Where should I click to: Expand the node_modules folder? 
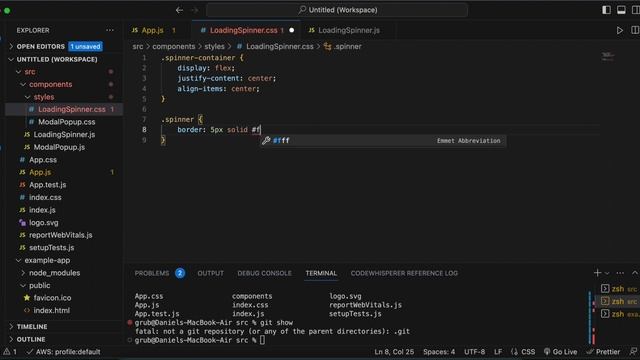pyautogui.click(x=54, y=273)
